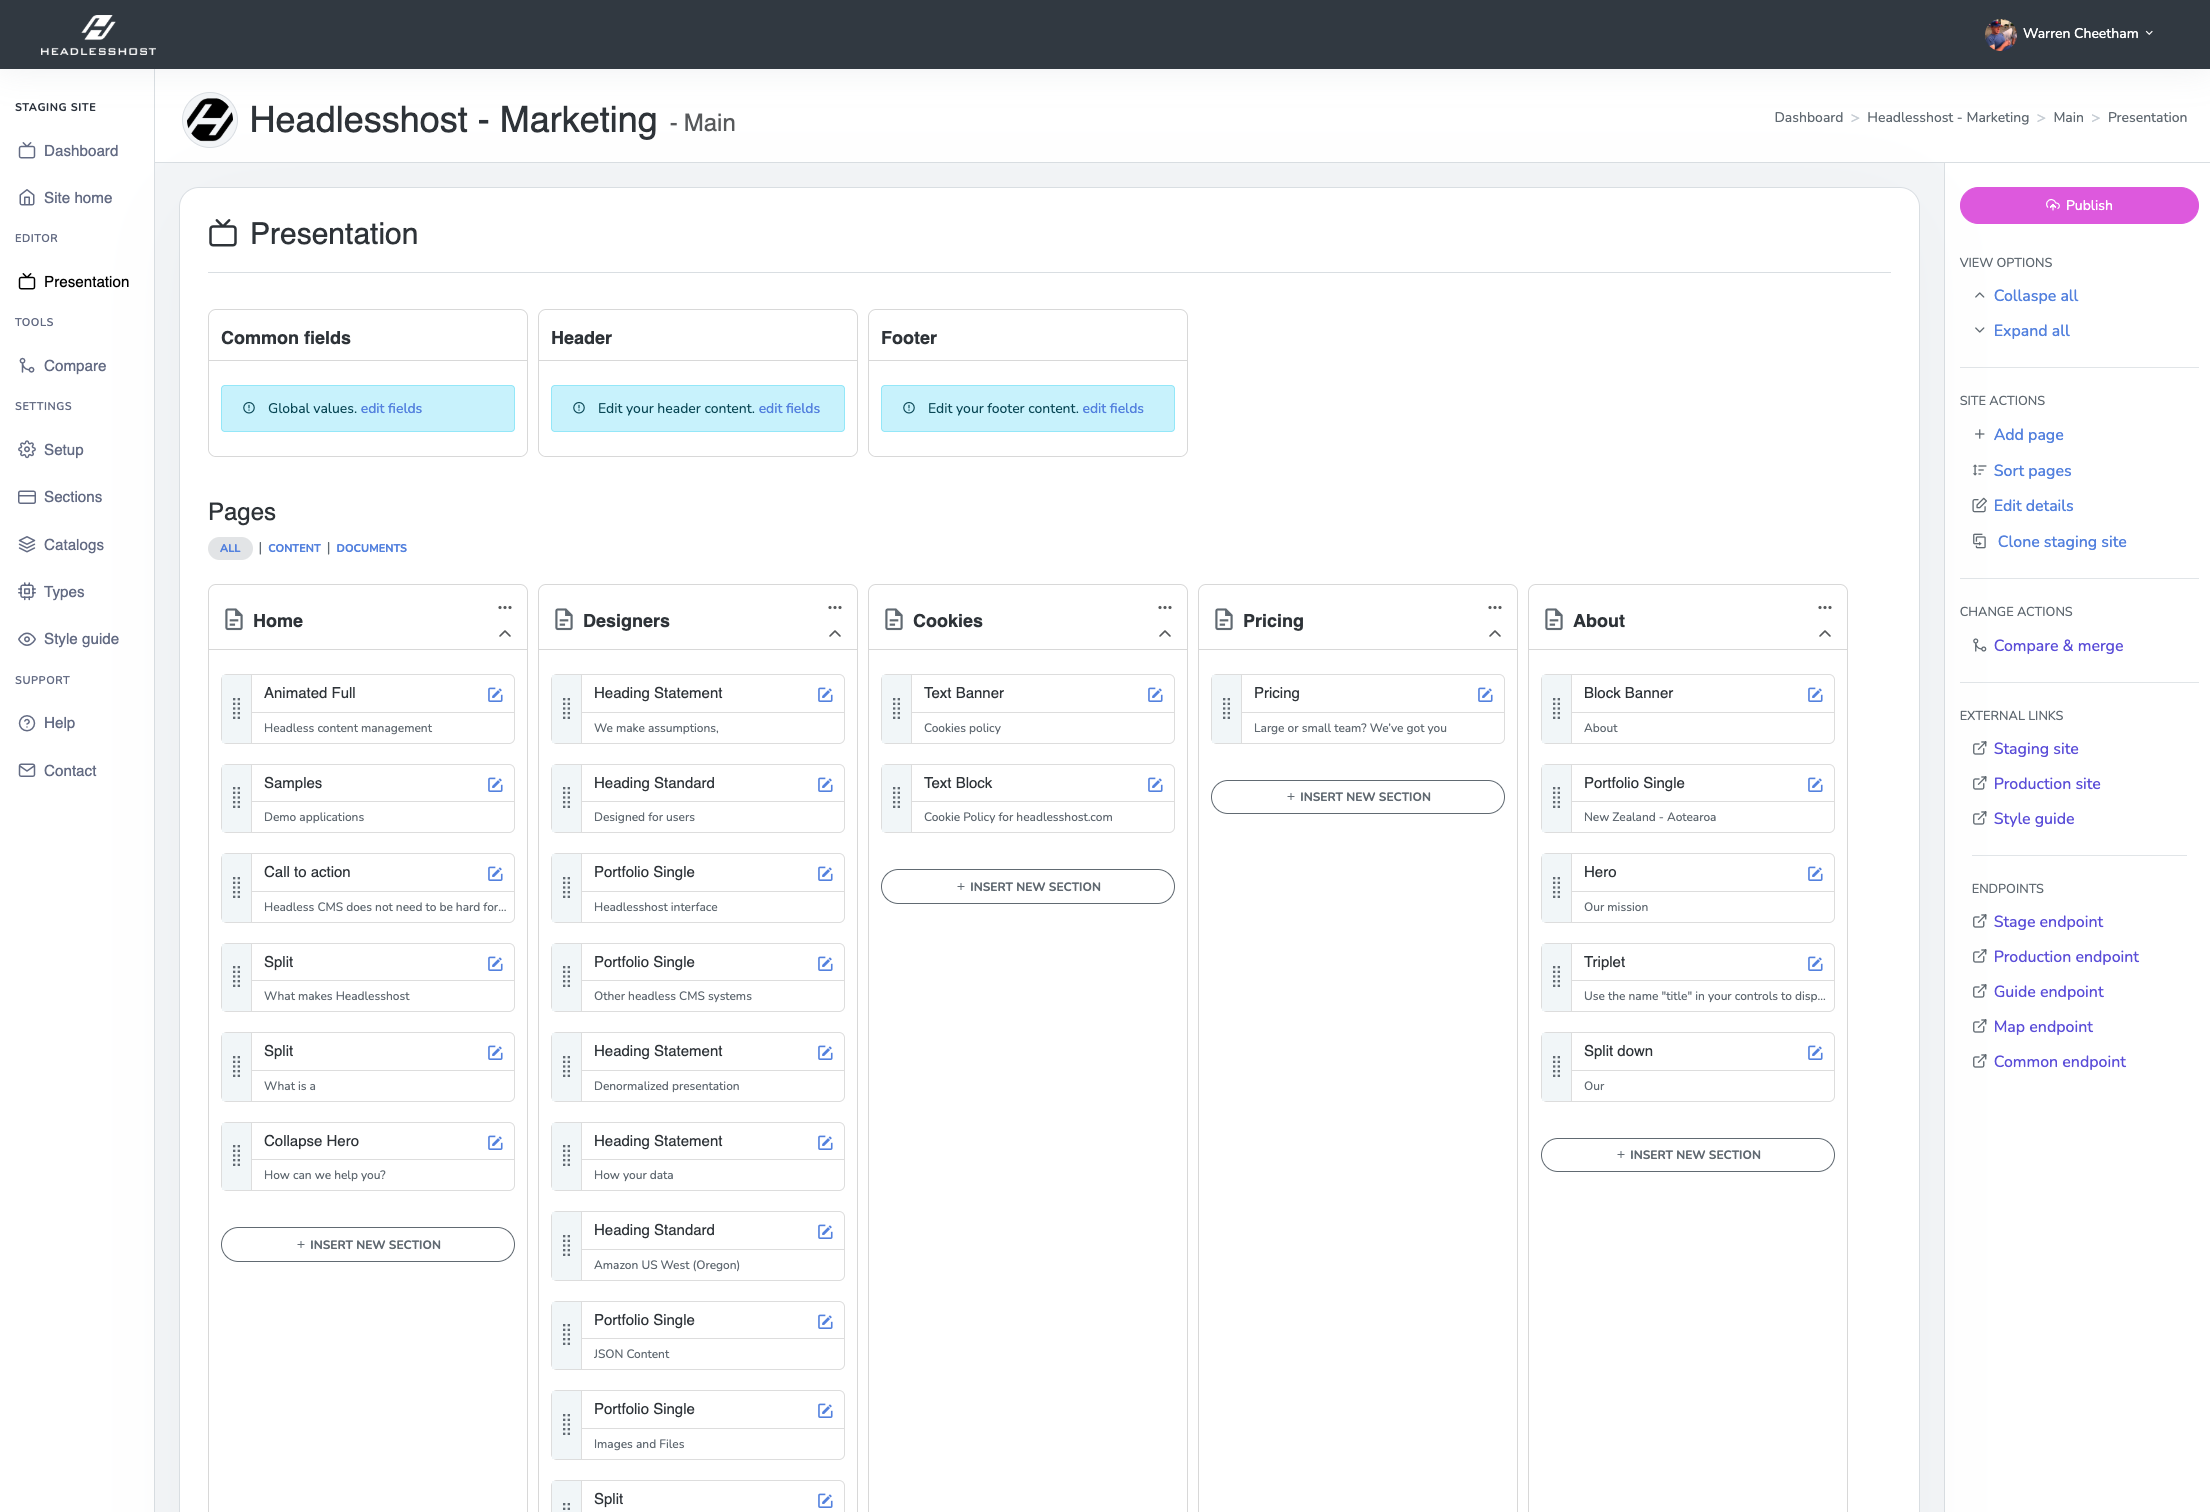Click edit fields link in Header box
Image resolution: width=2210 pixels, height=1512 pixels.
(789, 408)
